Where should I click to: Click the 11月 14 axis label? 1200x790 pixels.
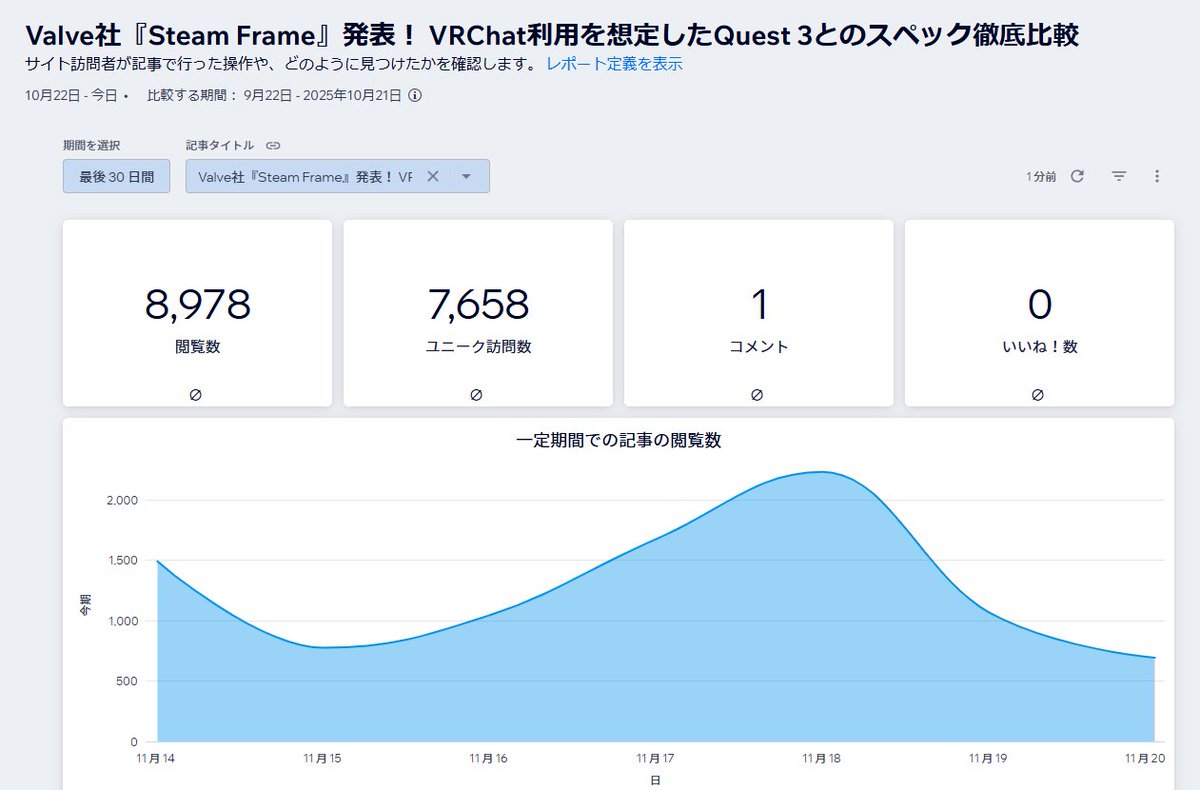(156, 759)
